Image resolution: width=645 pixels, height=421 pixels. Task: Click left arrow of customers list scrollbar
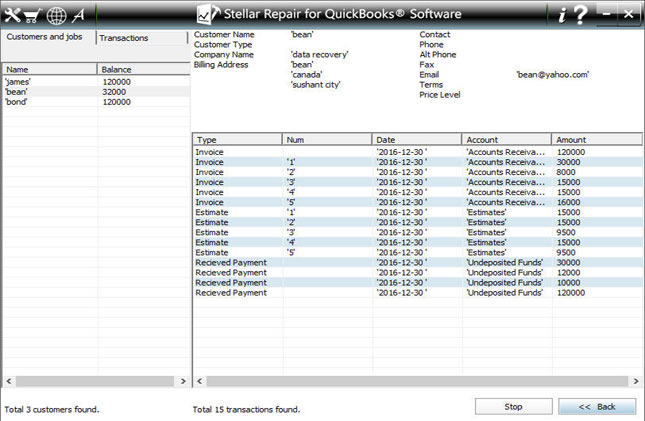(x=9, y=381)
